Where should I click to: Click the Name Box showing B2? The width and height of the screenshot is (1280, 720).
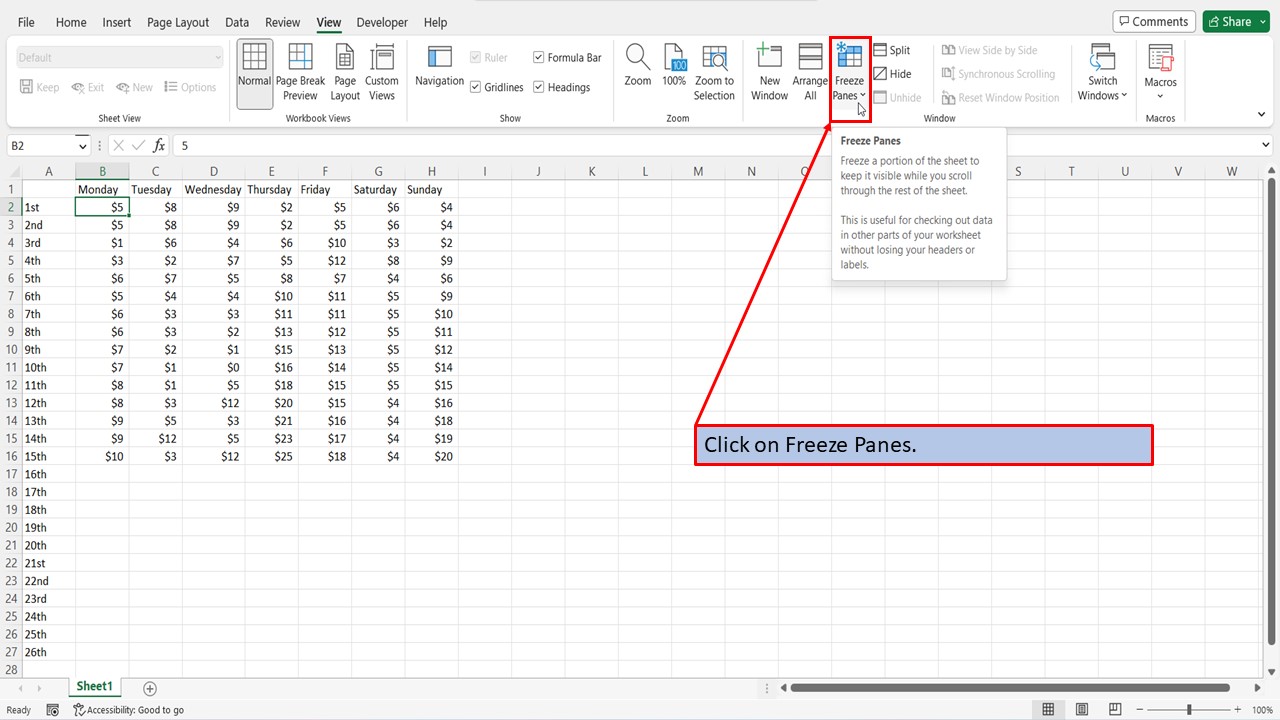coord(40,145)
